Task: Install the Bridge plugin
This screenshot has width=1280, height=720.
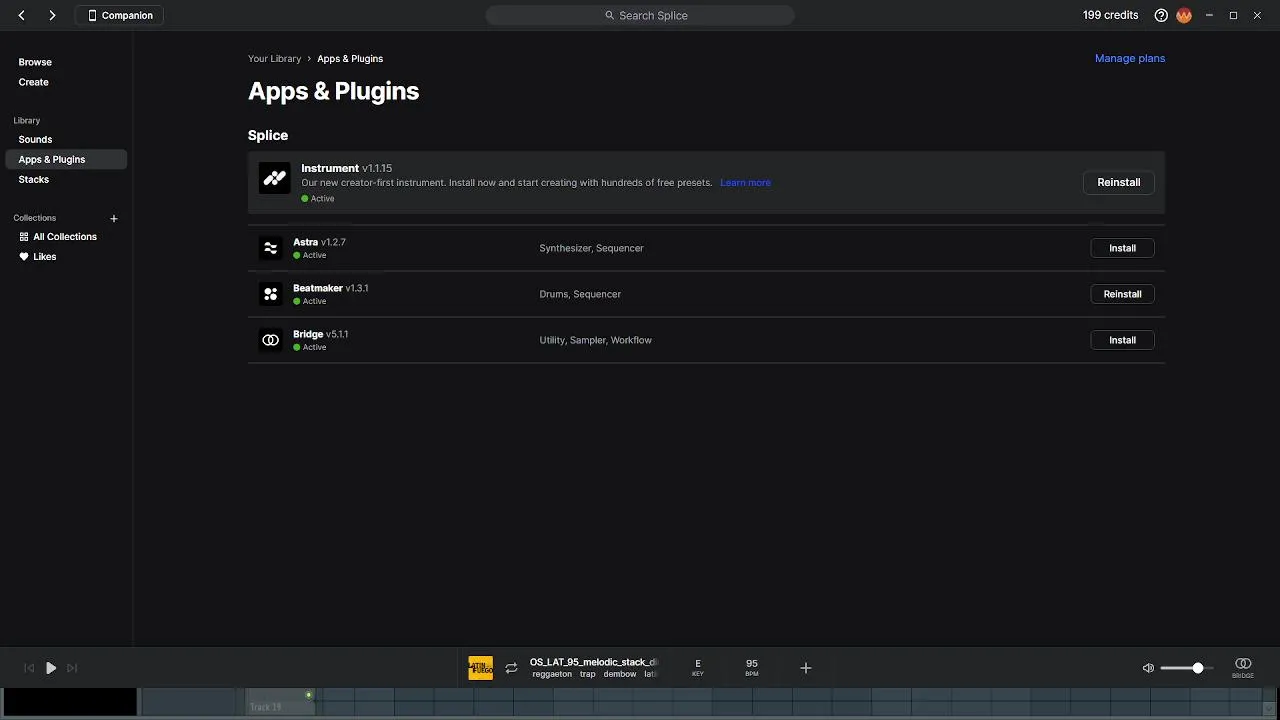Action: click(1122, 340)
